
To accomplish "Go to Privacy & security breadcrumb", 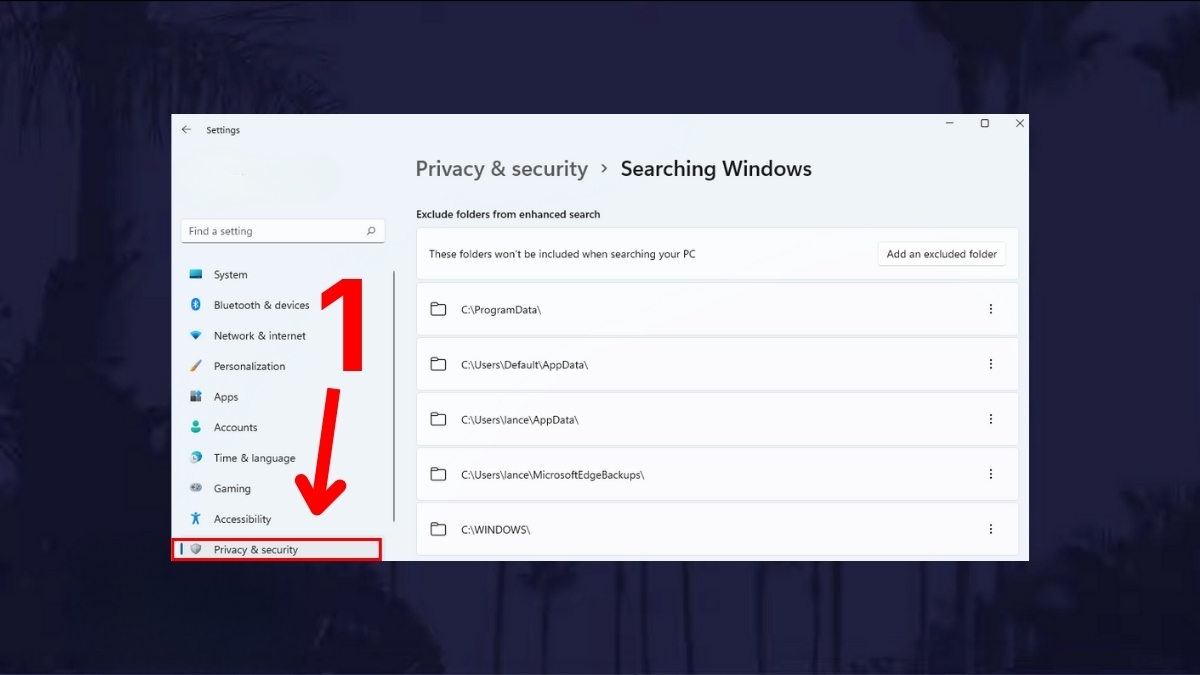I will tap(501, 169).
